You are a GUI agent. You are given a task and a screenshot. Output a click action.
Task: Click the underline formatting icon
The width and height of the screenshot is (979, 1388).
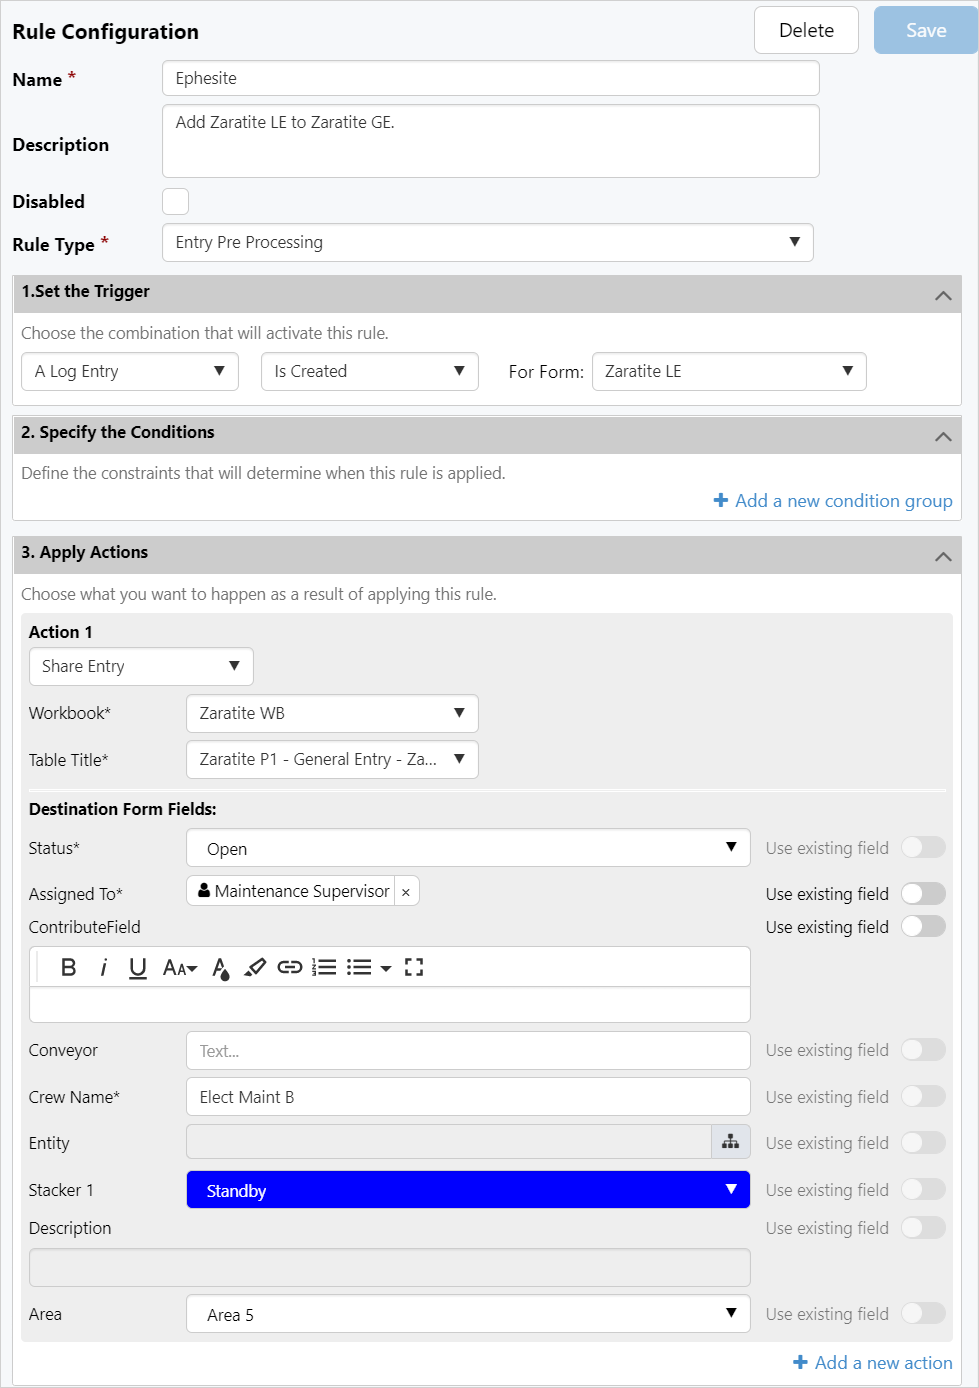click(138, 967)
